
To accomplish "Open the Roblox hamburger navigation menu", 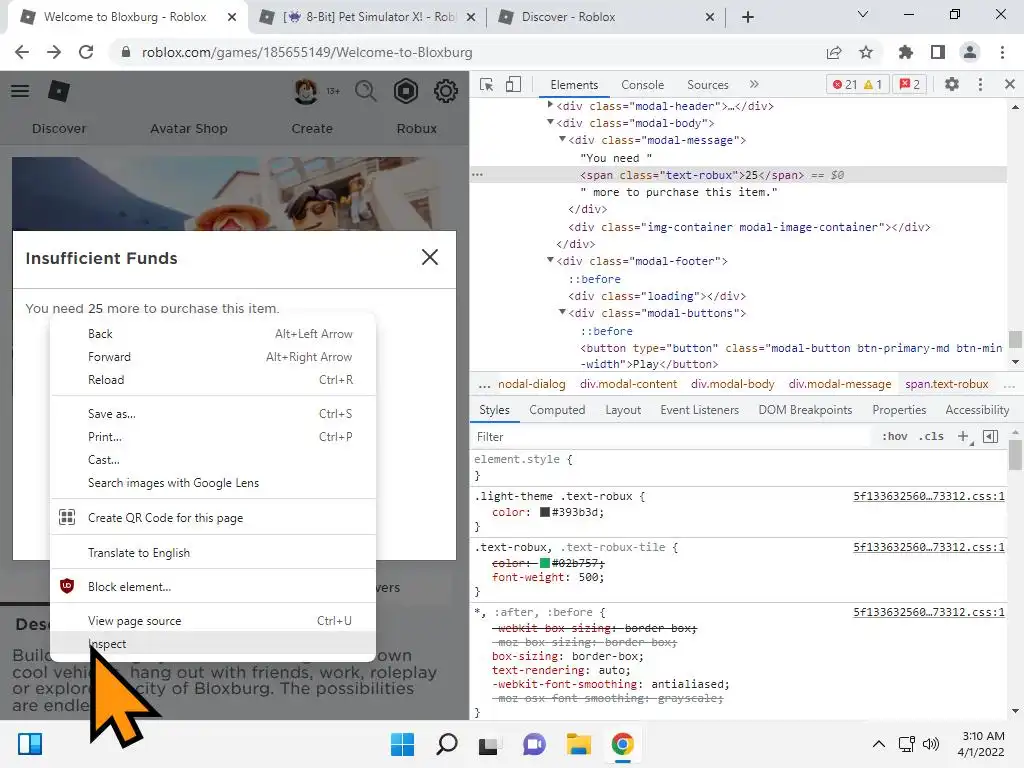I will tap(20, 91).
